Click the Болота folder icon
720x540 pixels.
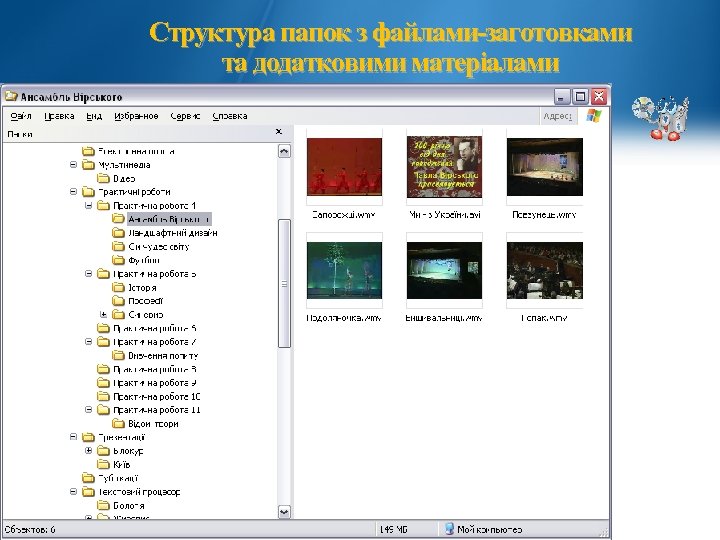pos(103,506)
